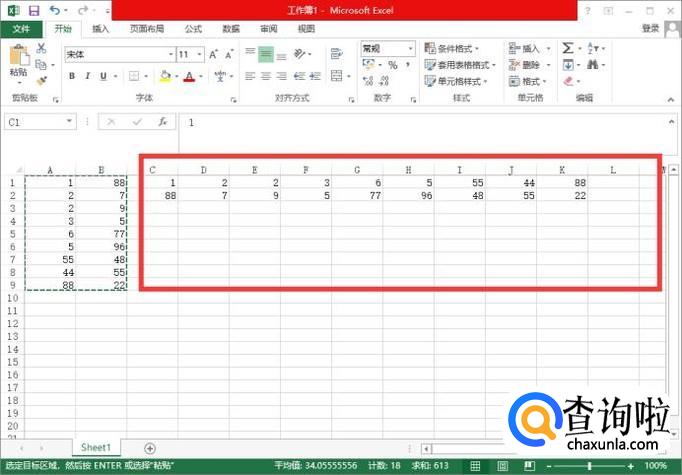Click Find and Select binoculars icon

[592, 64]
